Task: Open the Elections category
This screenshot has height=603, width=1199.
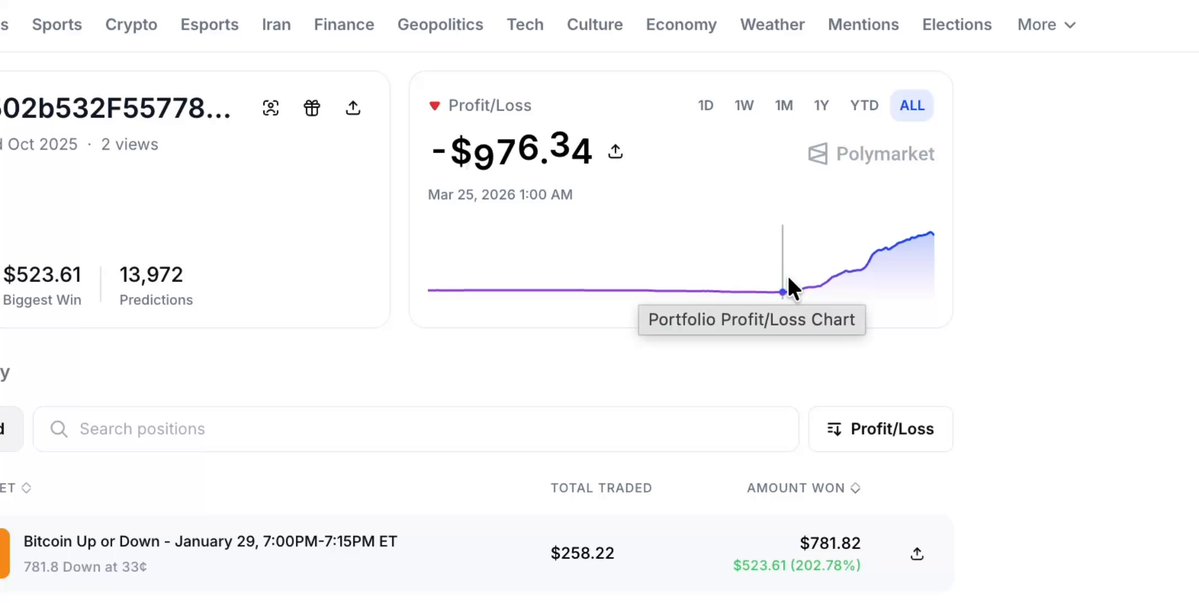Action: 957,24
